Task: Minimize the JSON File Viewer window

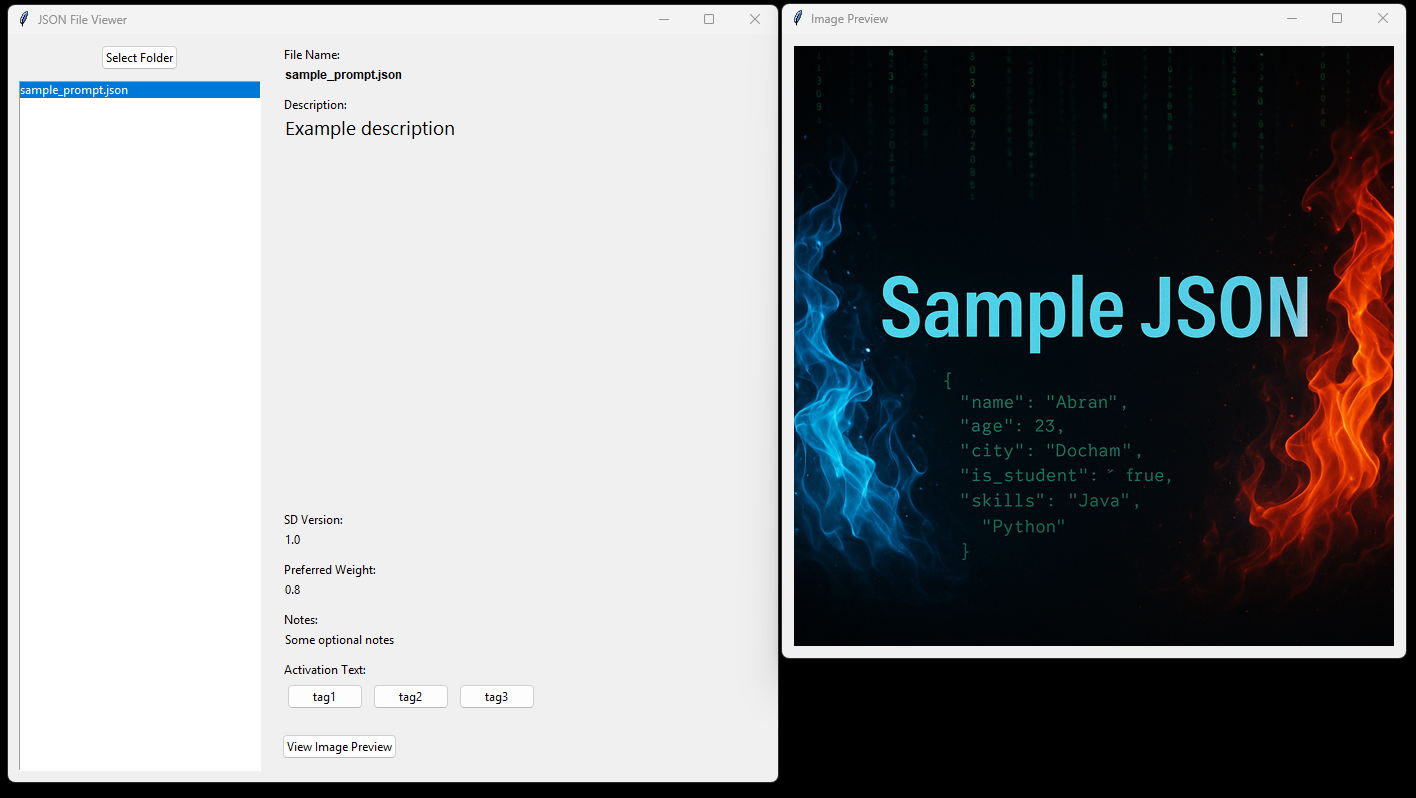Action: [x=663, y=19]
